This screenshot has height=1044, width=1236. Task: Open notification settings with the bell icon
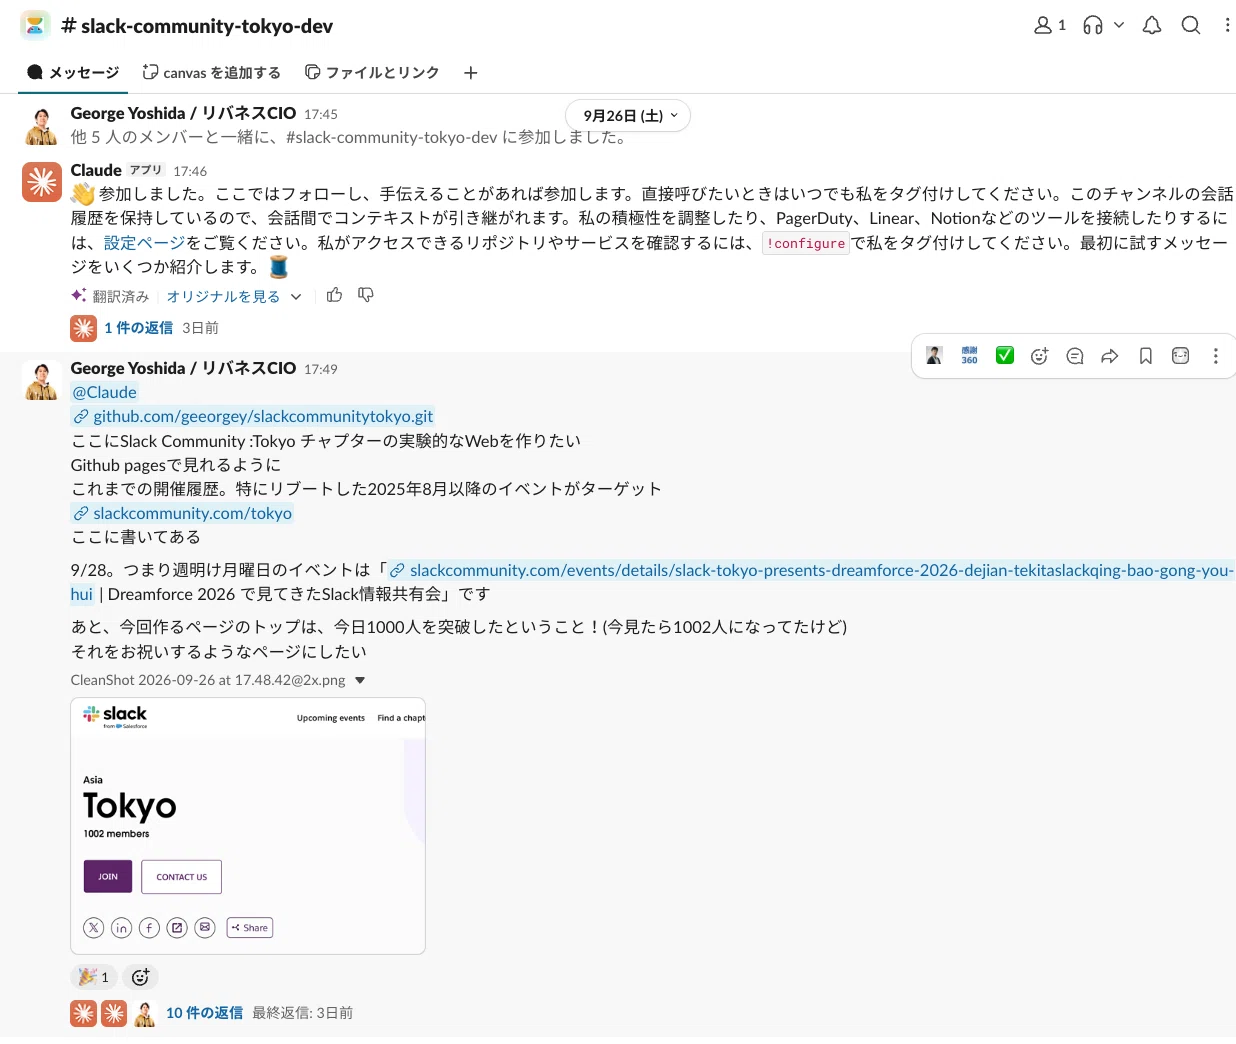[1152, 25]
